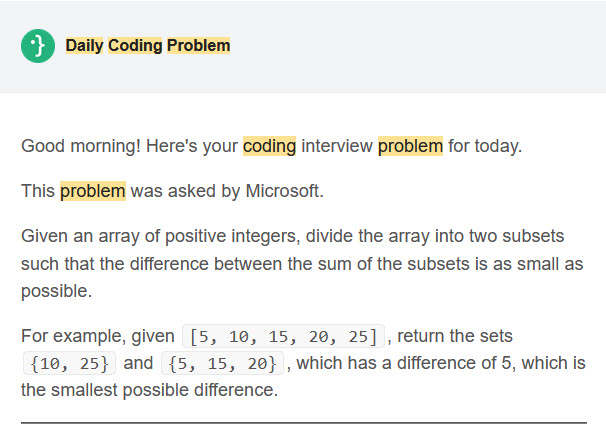Click the gray header banner's empty area
This screenshot has width=606, height=424.
coord(417,46)
